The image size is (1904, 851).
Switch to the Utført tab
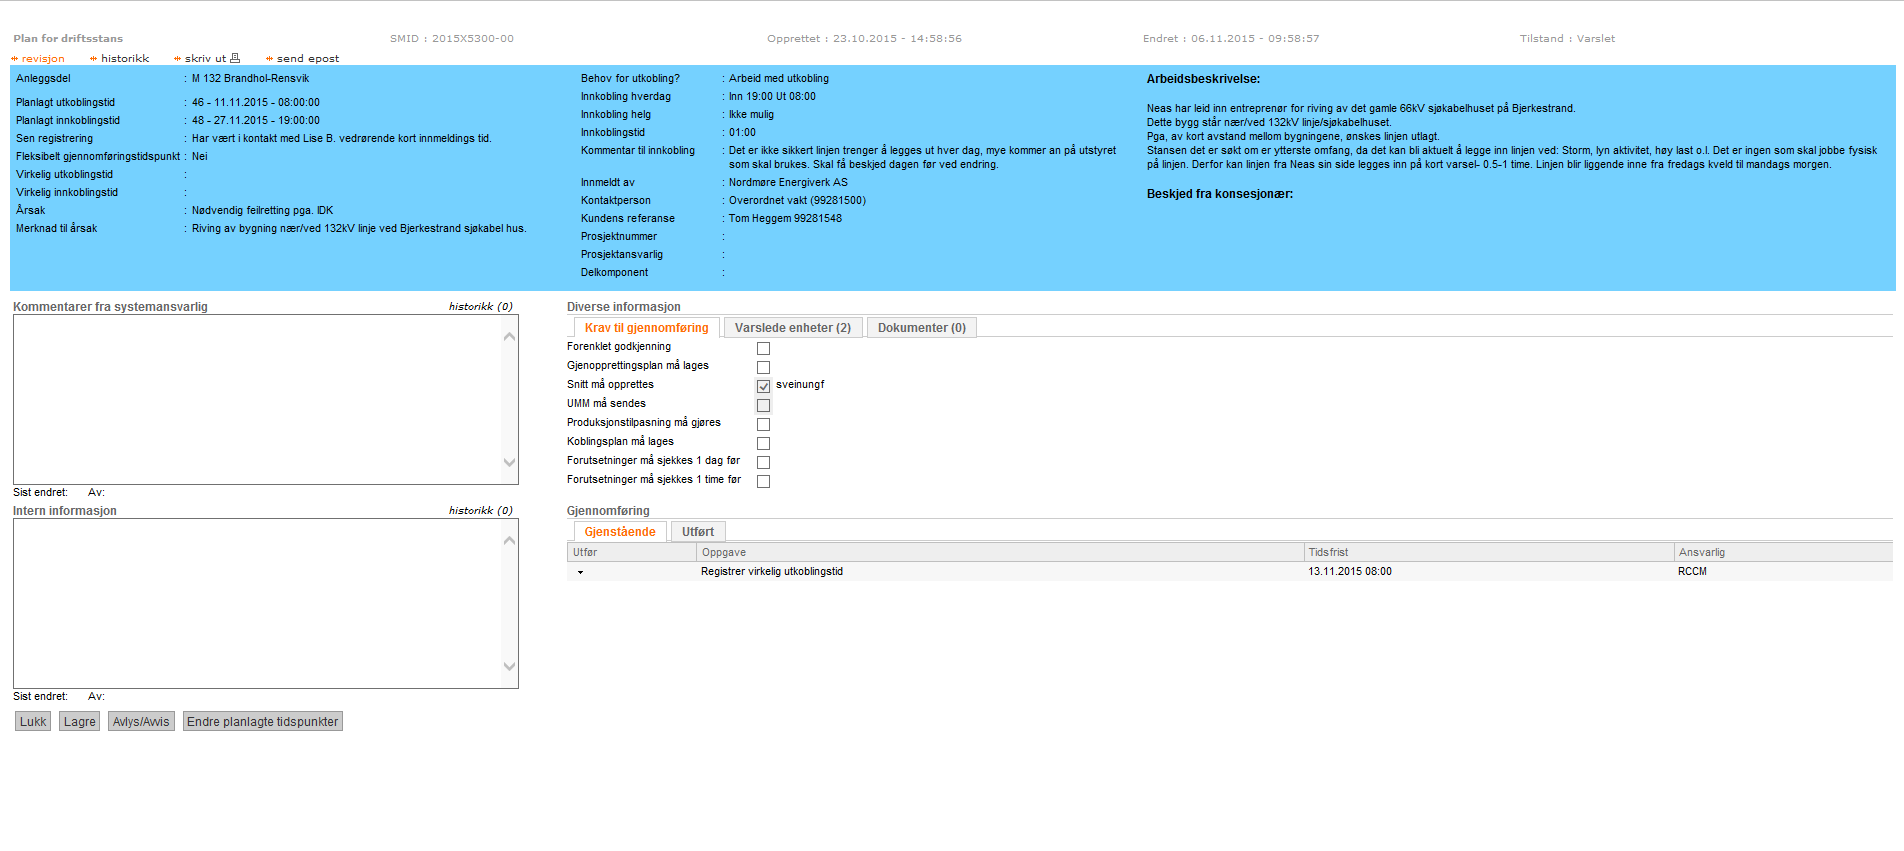[698, 532]
